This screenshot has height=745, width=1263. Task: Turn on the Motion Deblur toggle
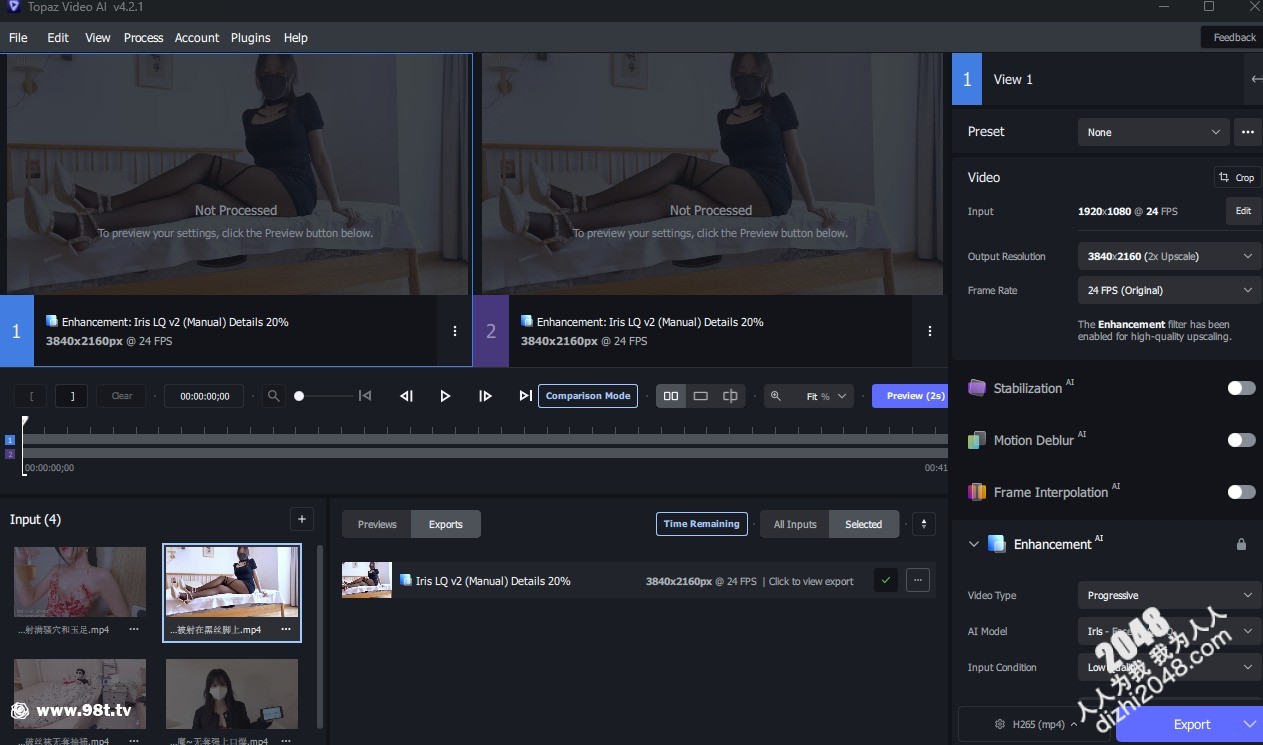tap(1241, 440)
